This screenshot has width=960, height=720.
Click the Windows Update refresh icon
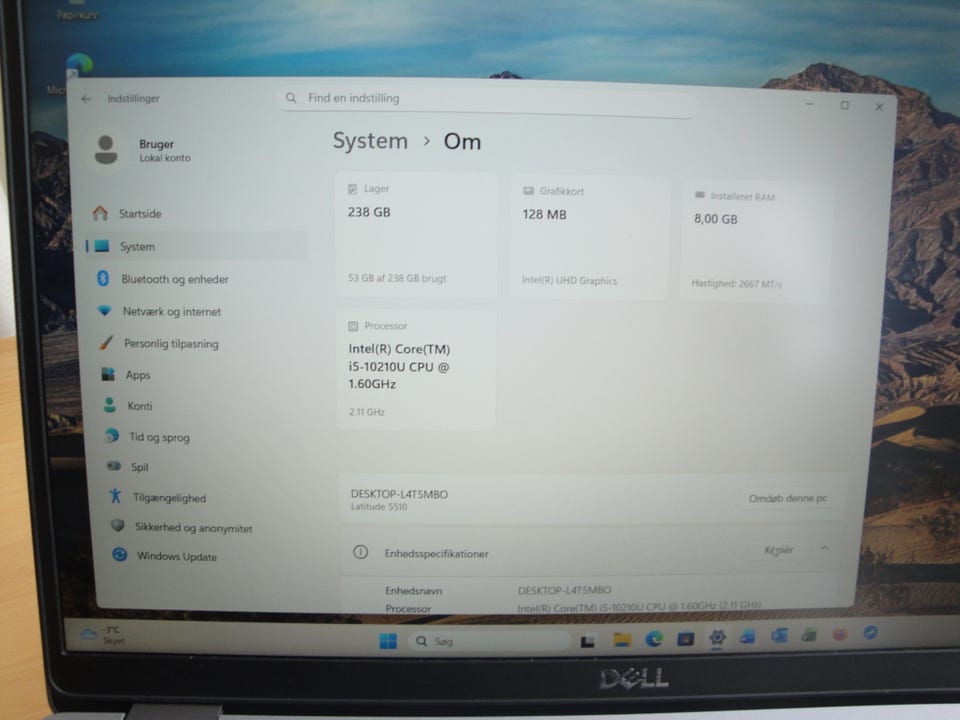119,555
